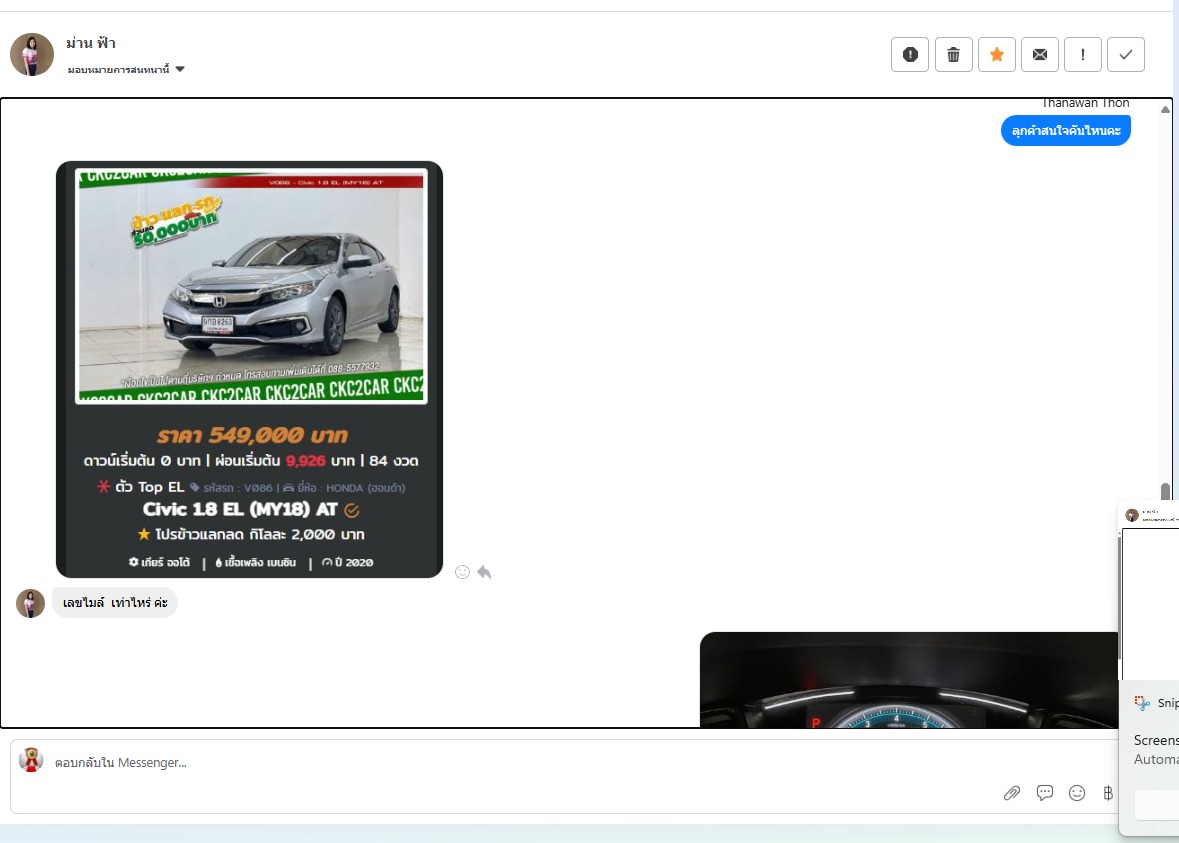
Task: Delete conversation with trash icon
Action: pos(953,54)
